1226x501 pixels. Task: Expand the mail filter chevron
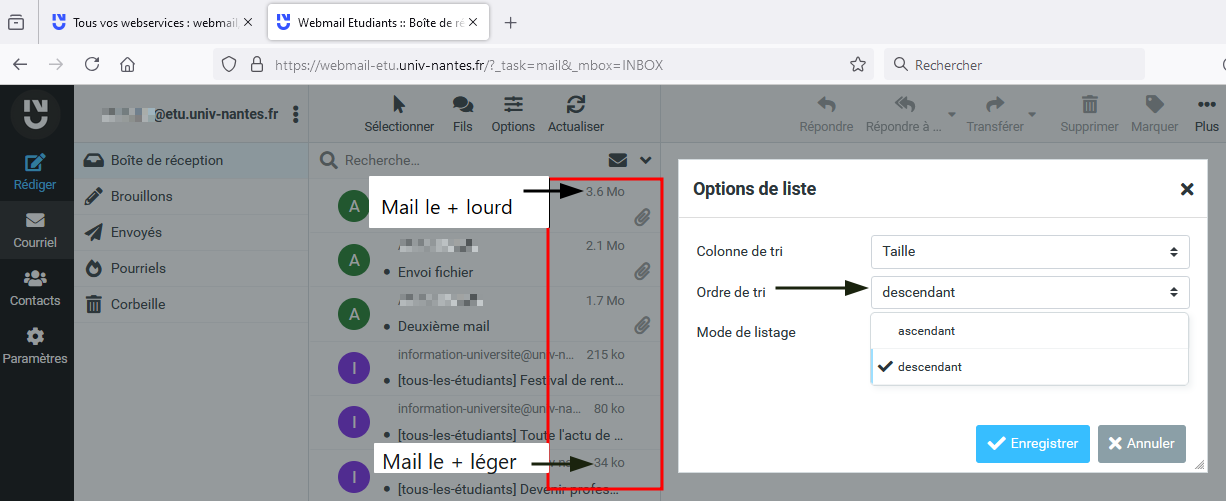tap(646, 160)
